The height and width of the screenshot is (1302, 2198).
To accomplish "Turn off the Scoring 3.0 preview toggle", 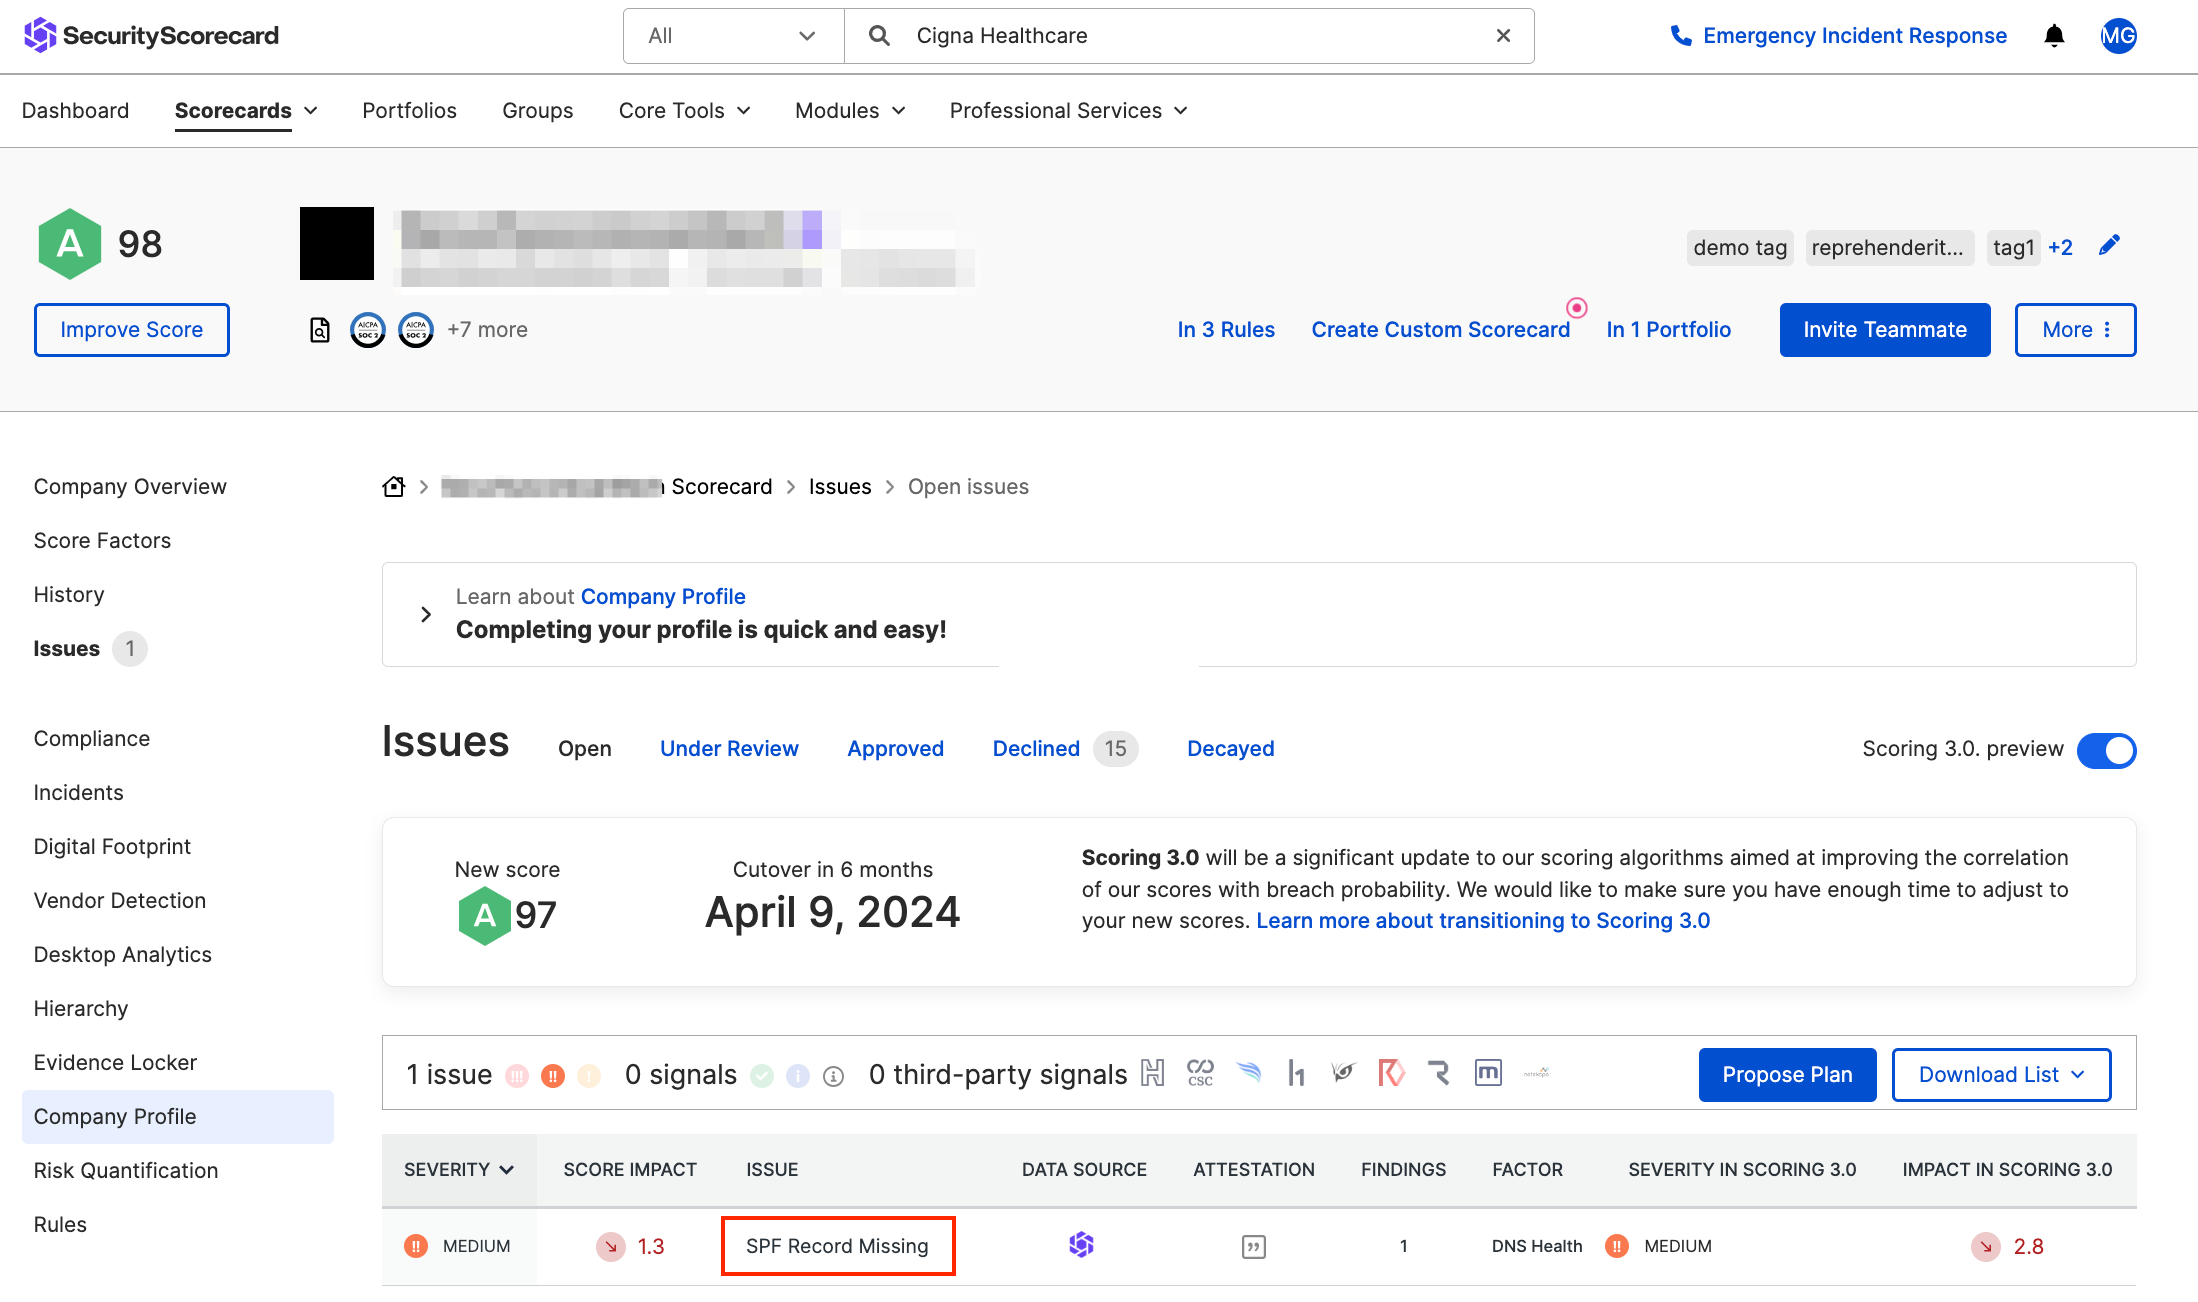I will click(2106, 750).
